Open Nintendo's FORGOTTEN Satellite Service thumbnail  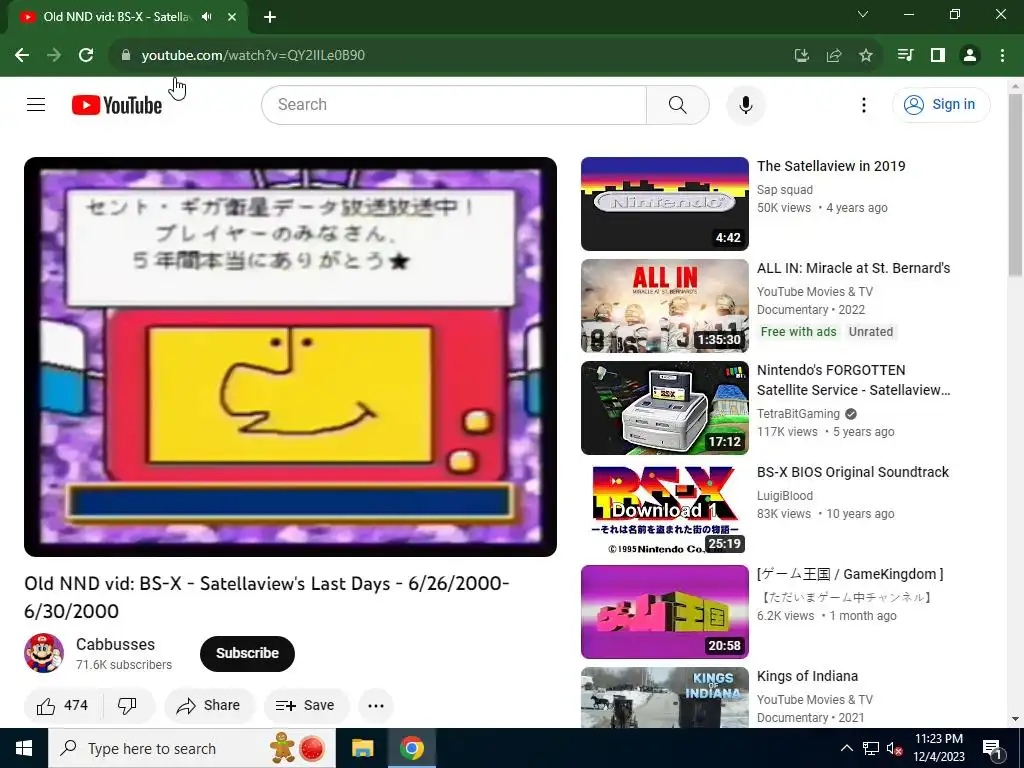664,408
